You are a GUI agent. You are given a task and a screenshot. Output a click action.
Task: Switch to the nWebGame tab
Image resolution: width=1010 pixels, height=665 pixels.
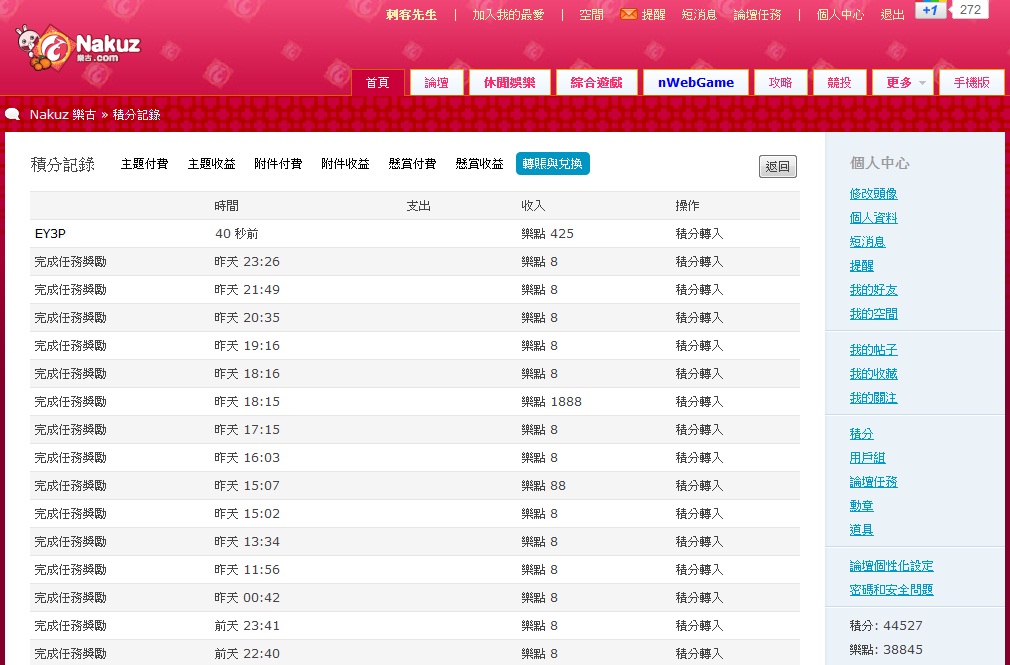[x=696, y=82]
